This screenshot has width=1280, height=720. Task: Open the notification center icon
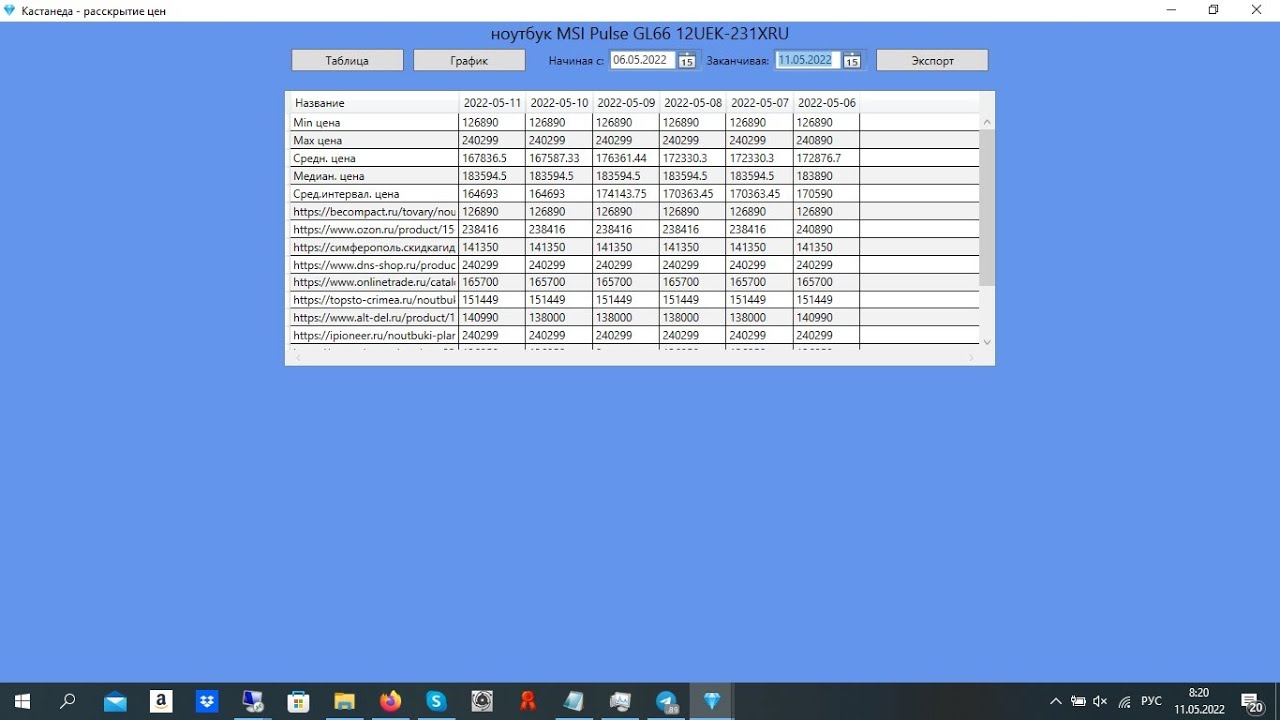tap(1252, 702)
